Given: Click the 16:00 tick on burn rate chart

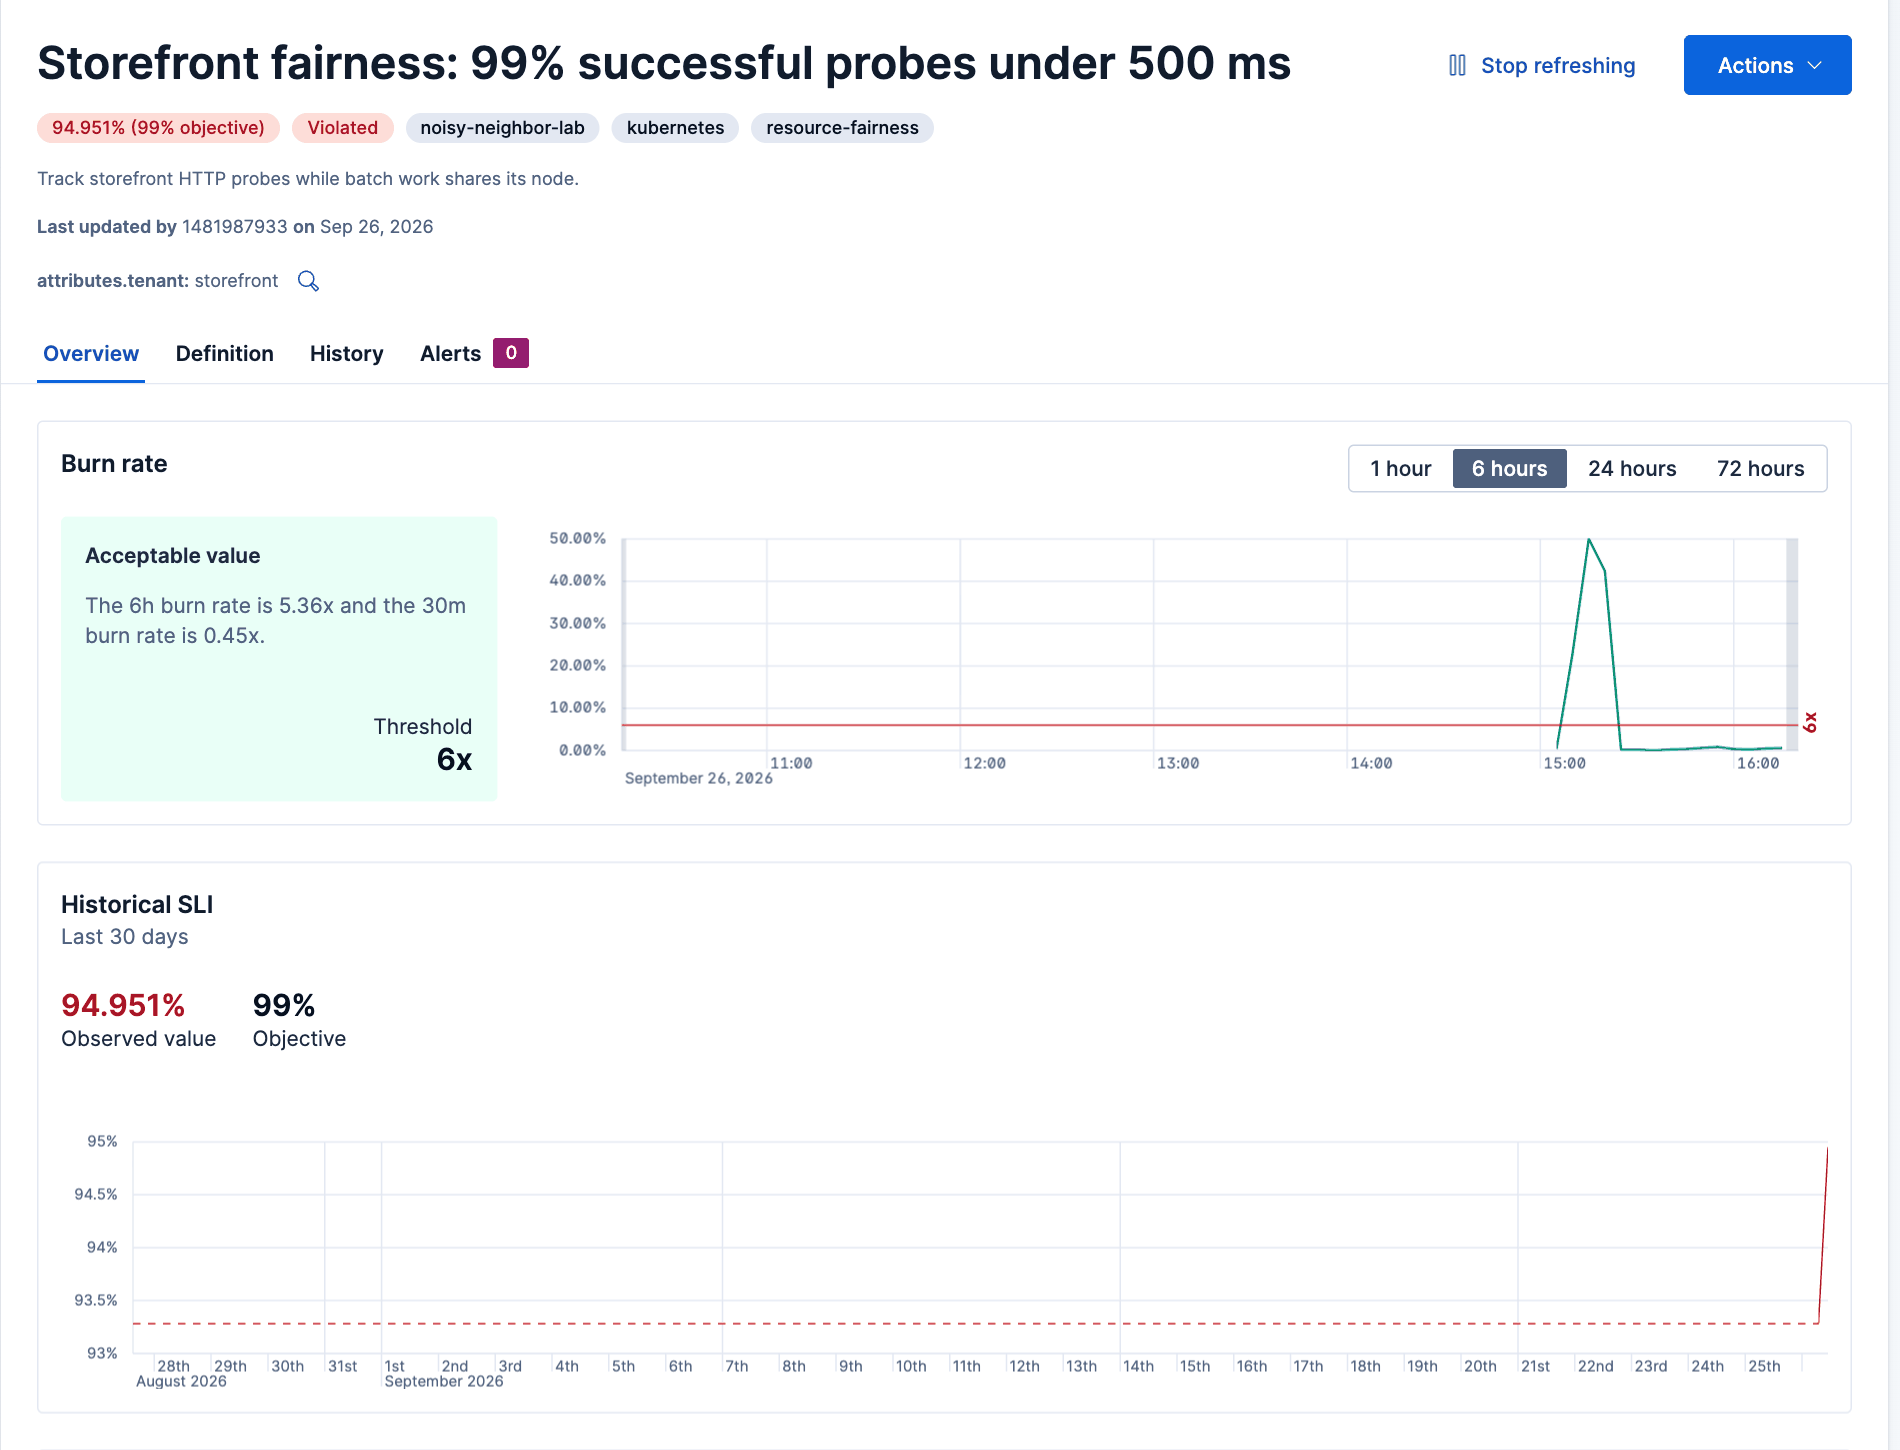Looking at the screenshot, I should [1758, 763].
